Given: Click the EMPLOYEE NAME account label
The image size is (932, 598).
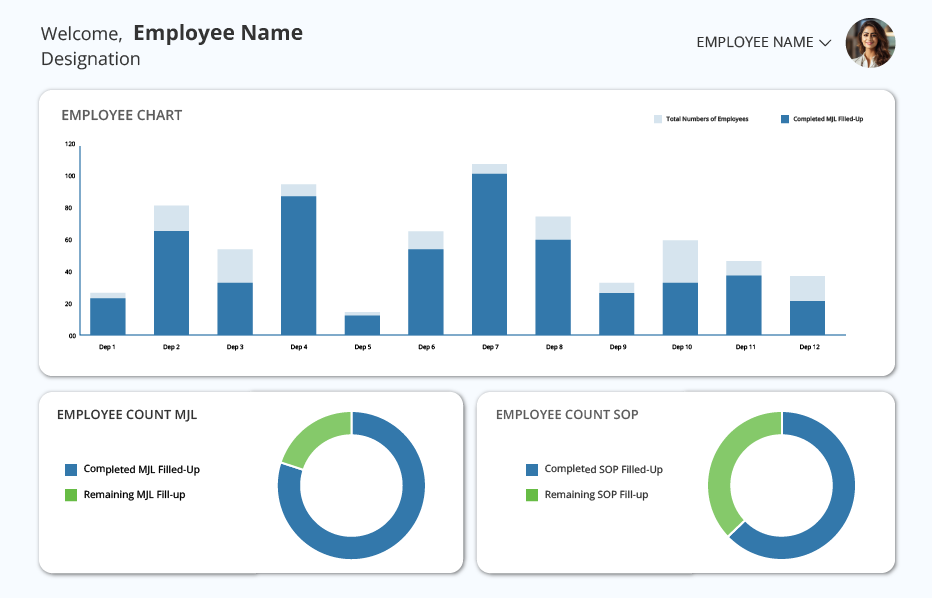Looking at the screenshot, I should click(x=755, y=42).
